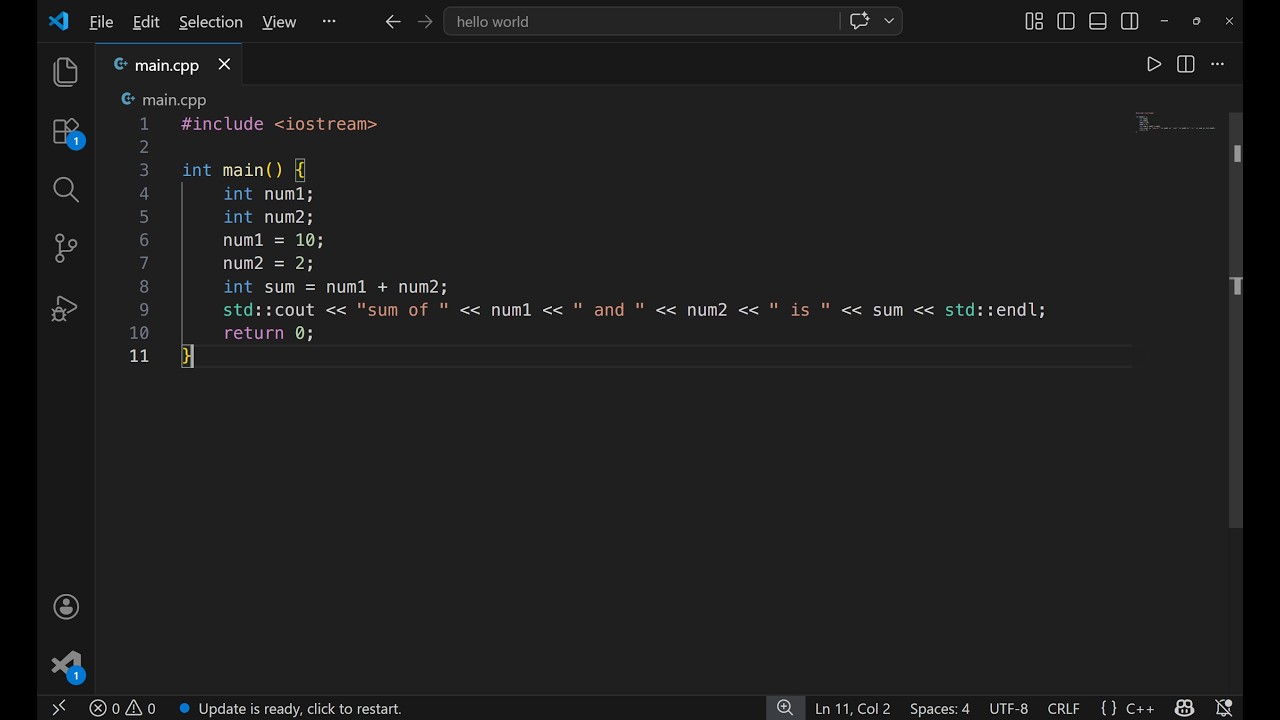
Task: Click line number 4 in the gutter
Action: click(144, 194)
